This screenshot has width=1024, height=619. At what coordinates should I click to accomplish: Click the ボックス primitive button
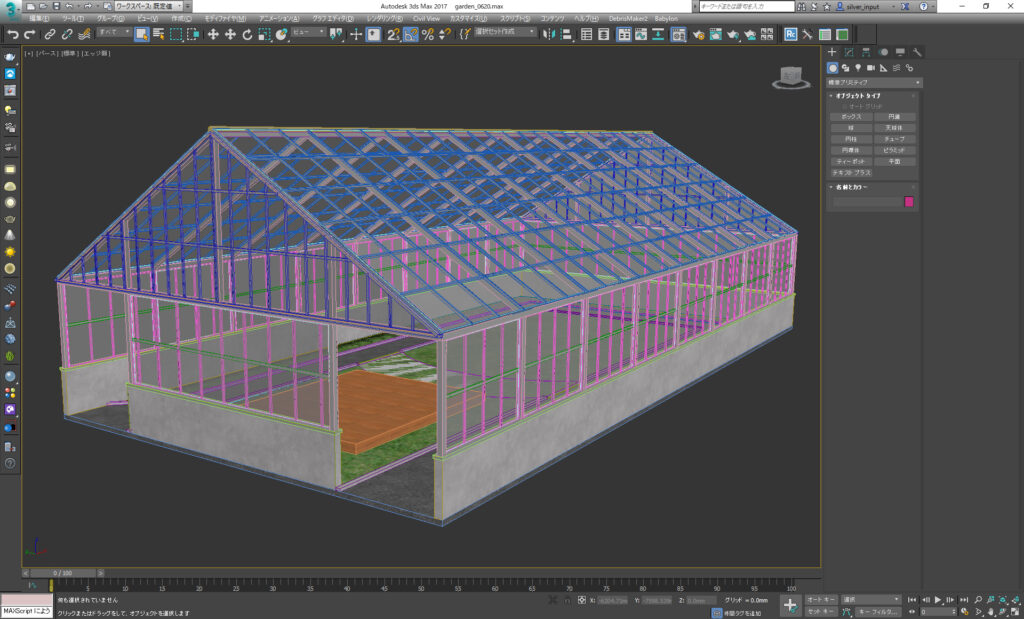click(x=851, y=117)
